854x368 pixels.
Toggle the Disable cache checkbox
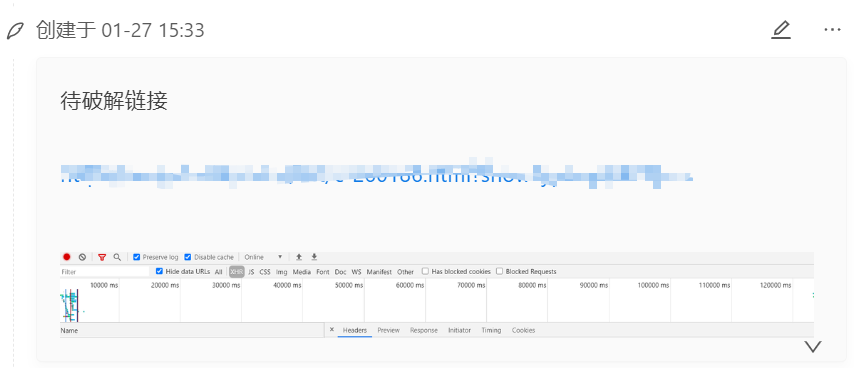[x=188, y=257]
